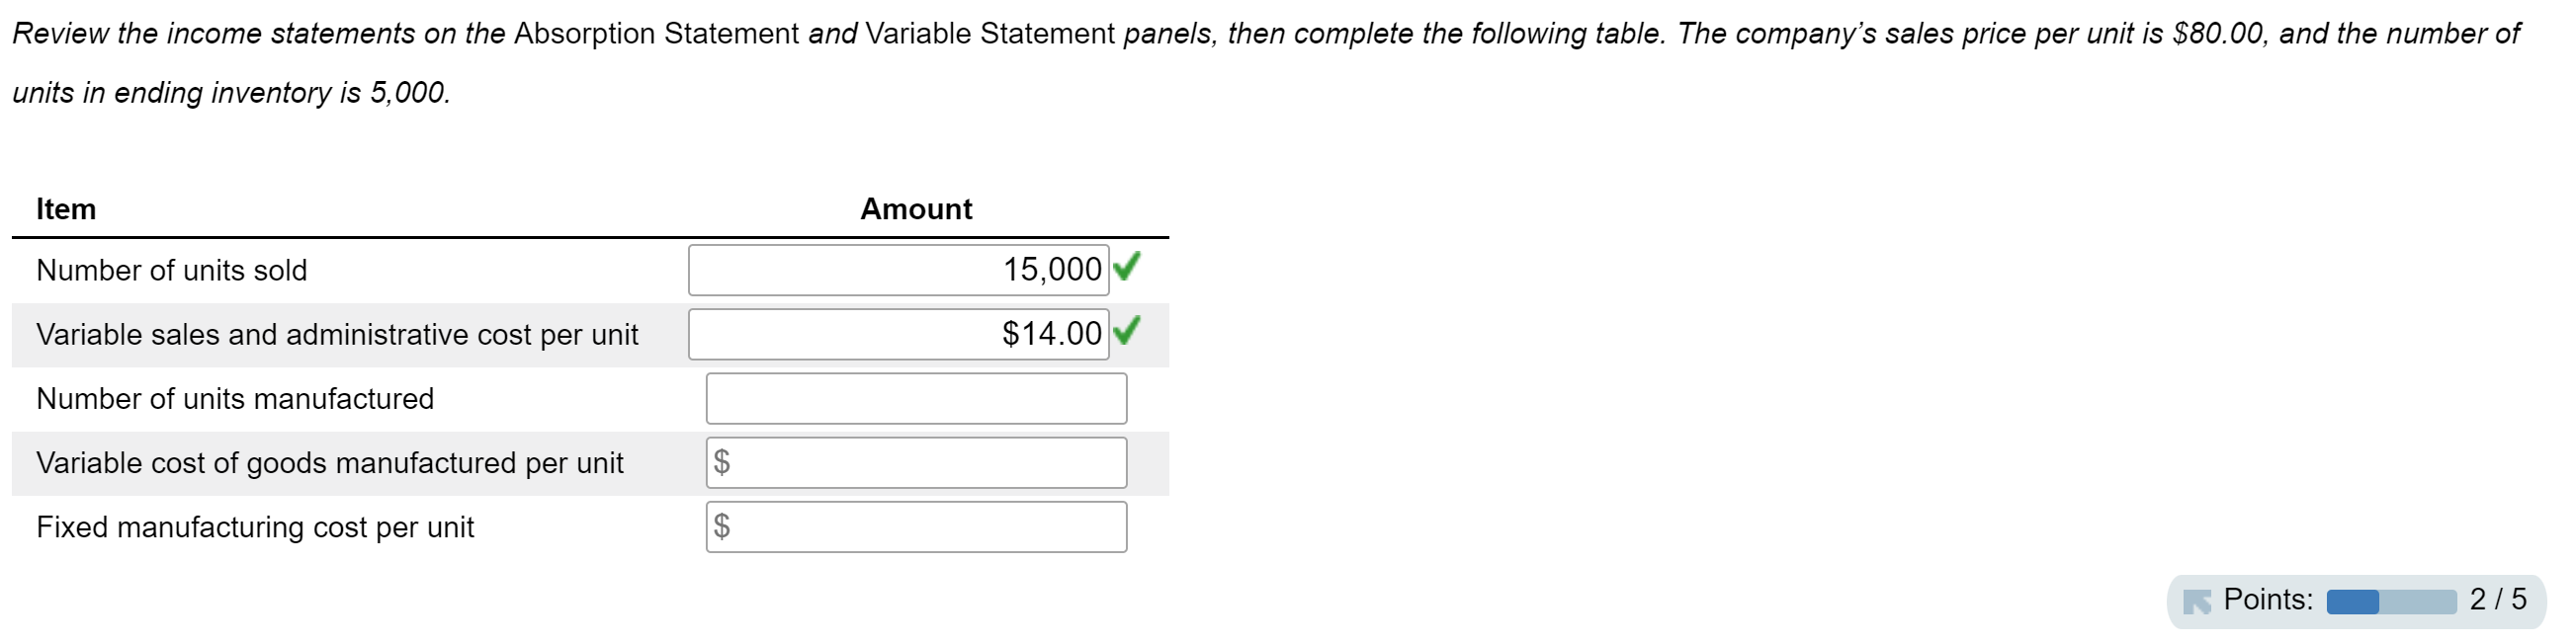
Task: Click the Amount column header
Action: [x=915, y=209]
